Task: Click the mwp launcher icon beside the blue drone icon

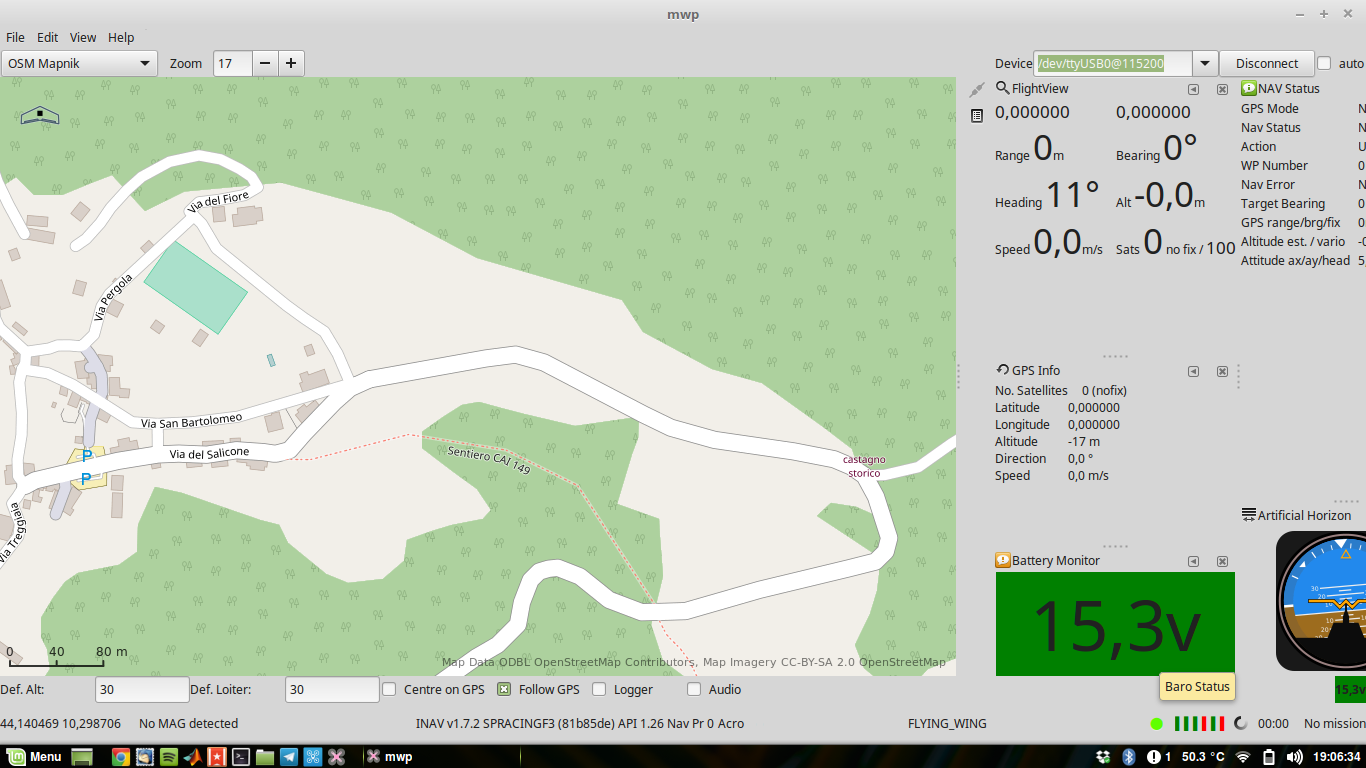Action: tap(337, 757)
